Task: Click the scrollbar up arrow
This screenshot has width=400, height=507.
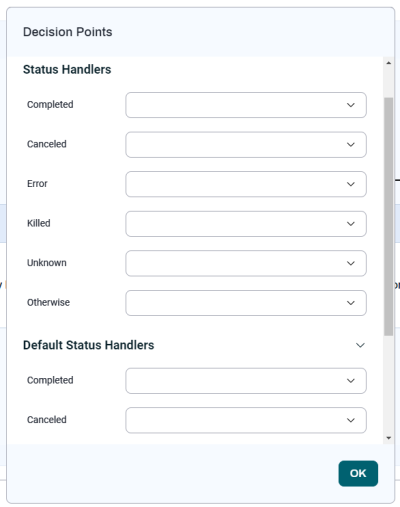Action: pos(388,63)
